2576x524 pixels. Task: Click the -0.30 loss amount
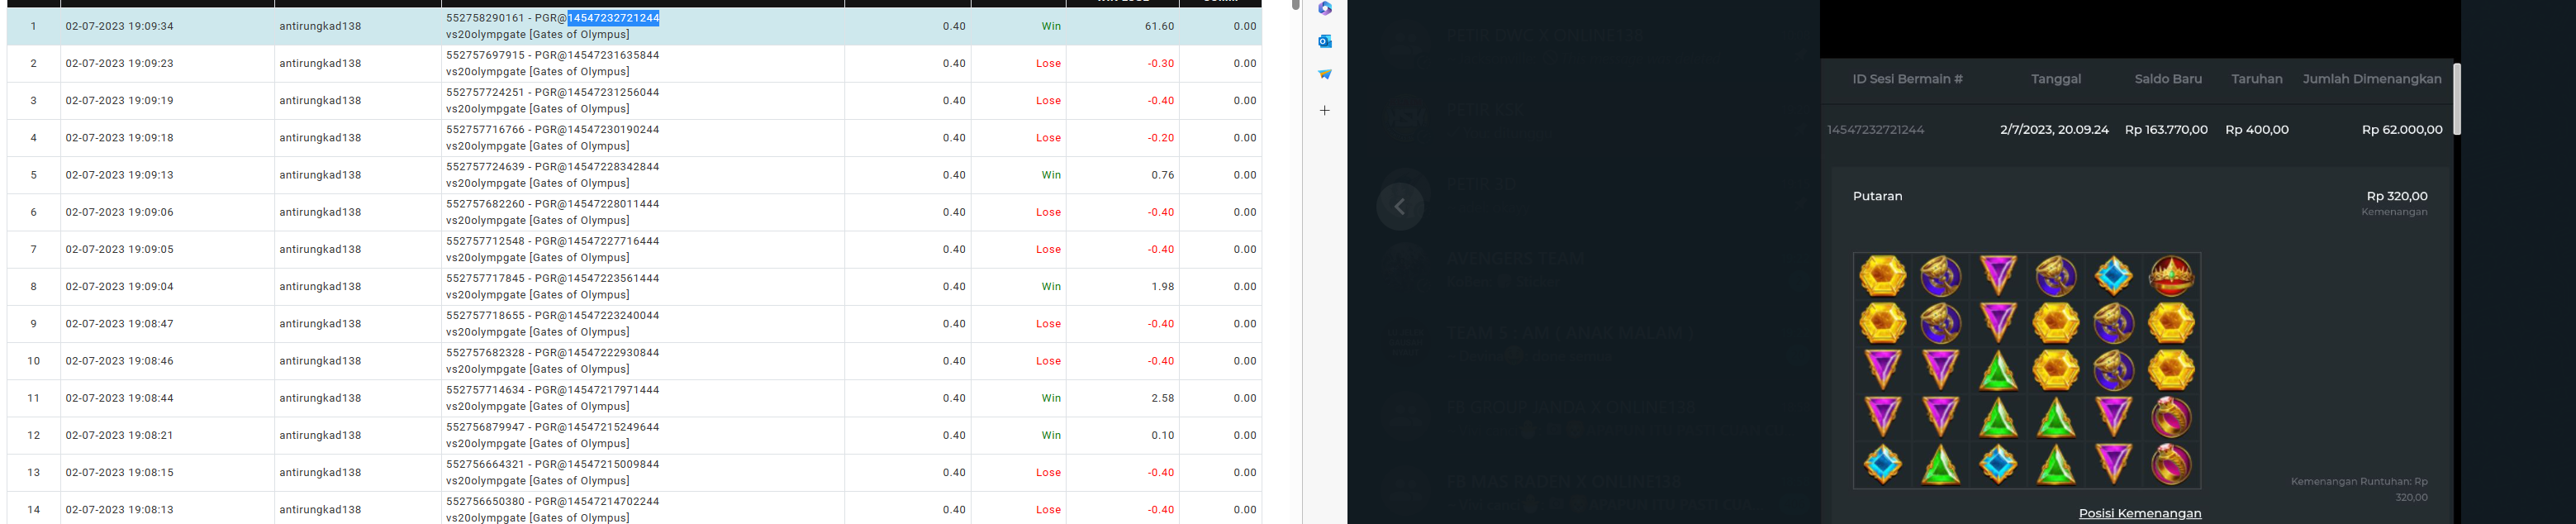(1161, 63)
